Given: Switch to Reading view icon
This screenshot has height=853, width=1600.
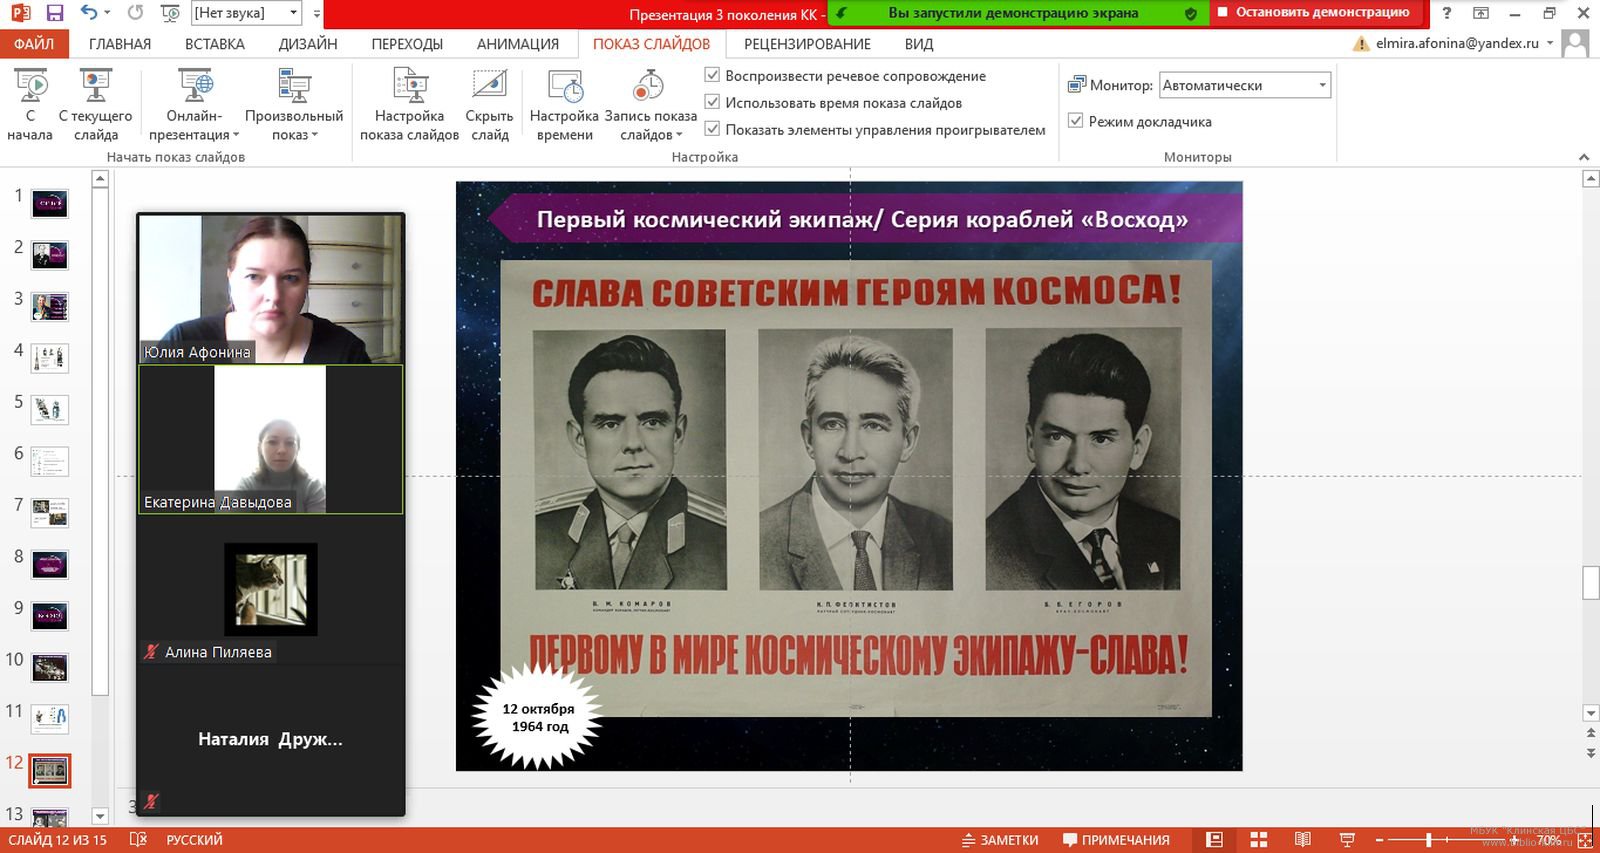Looking at the screenshot, I should coord(1302,840).
